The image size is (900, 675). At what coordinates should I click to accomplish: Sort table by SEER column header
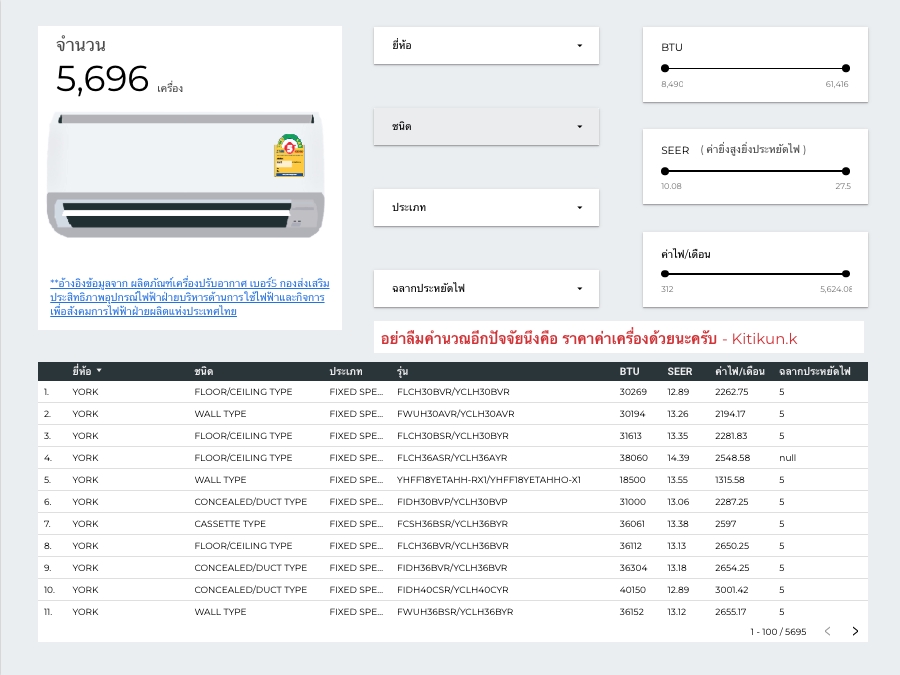click(679, 371)
